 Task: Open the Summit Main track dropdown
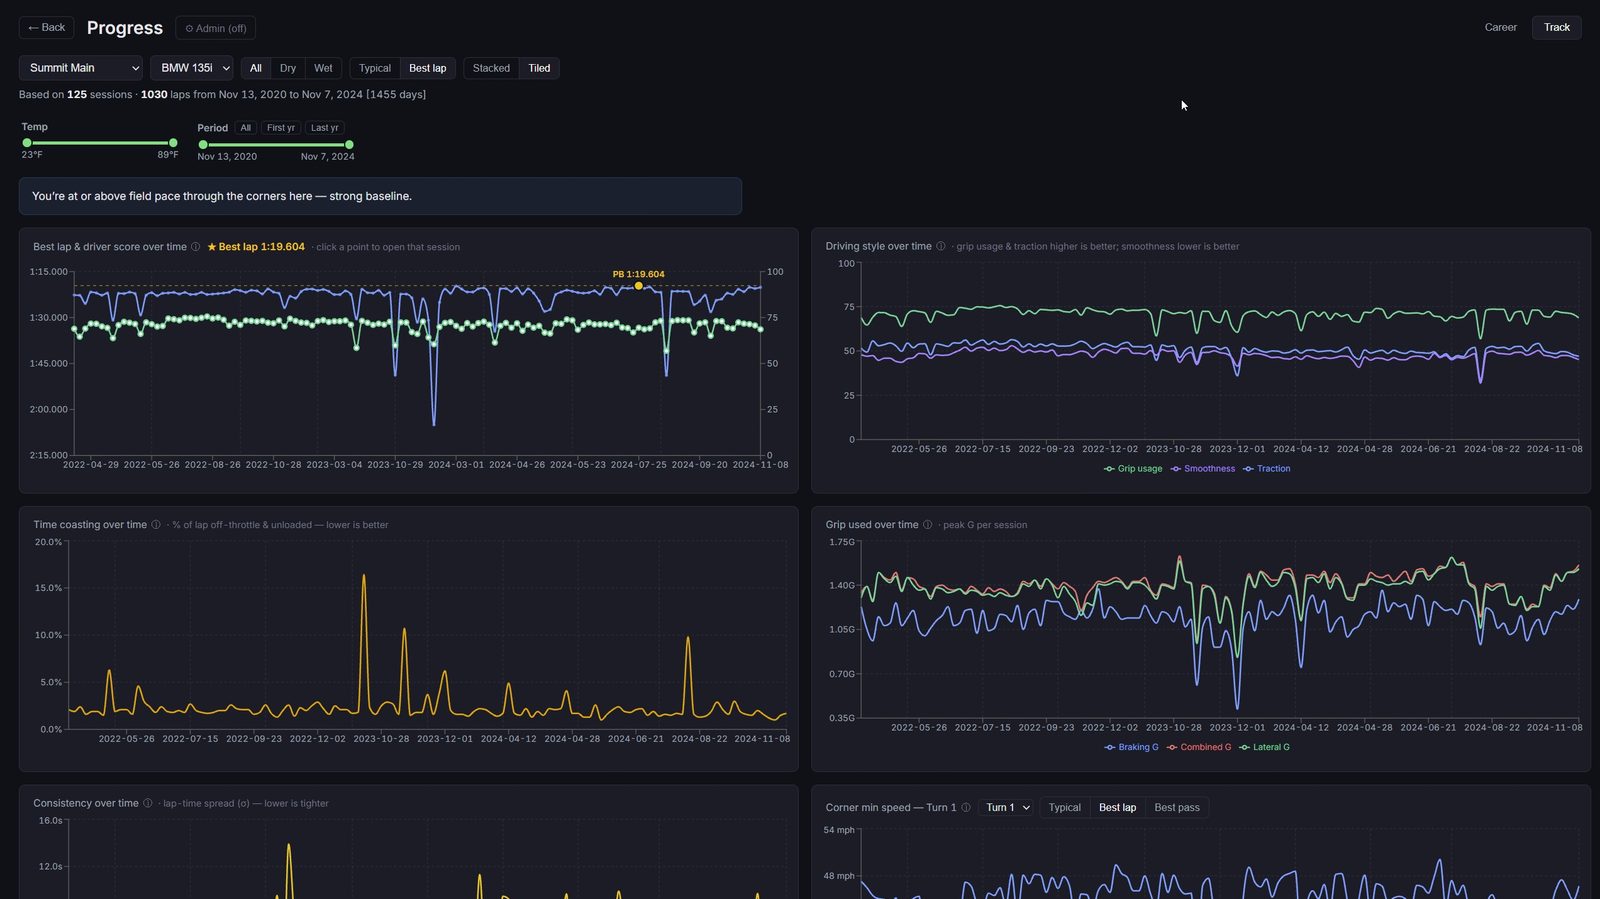pyautogui.click(x=81, y=68)
